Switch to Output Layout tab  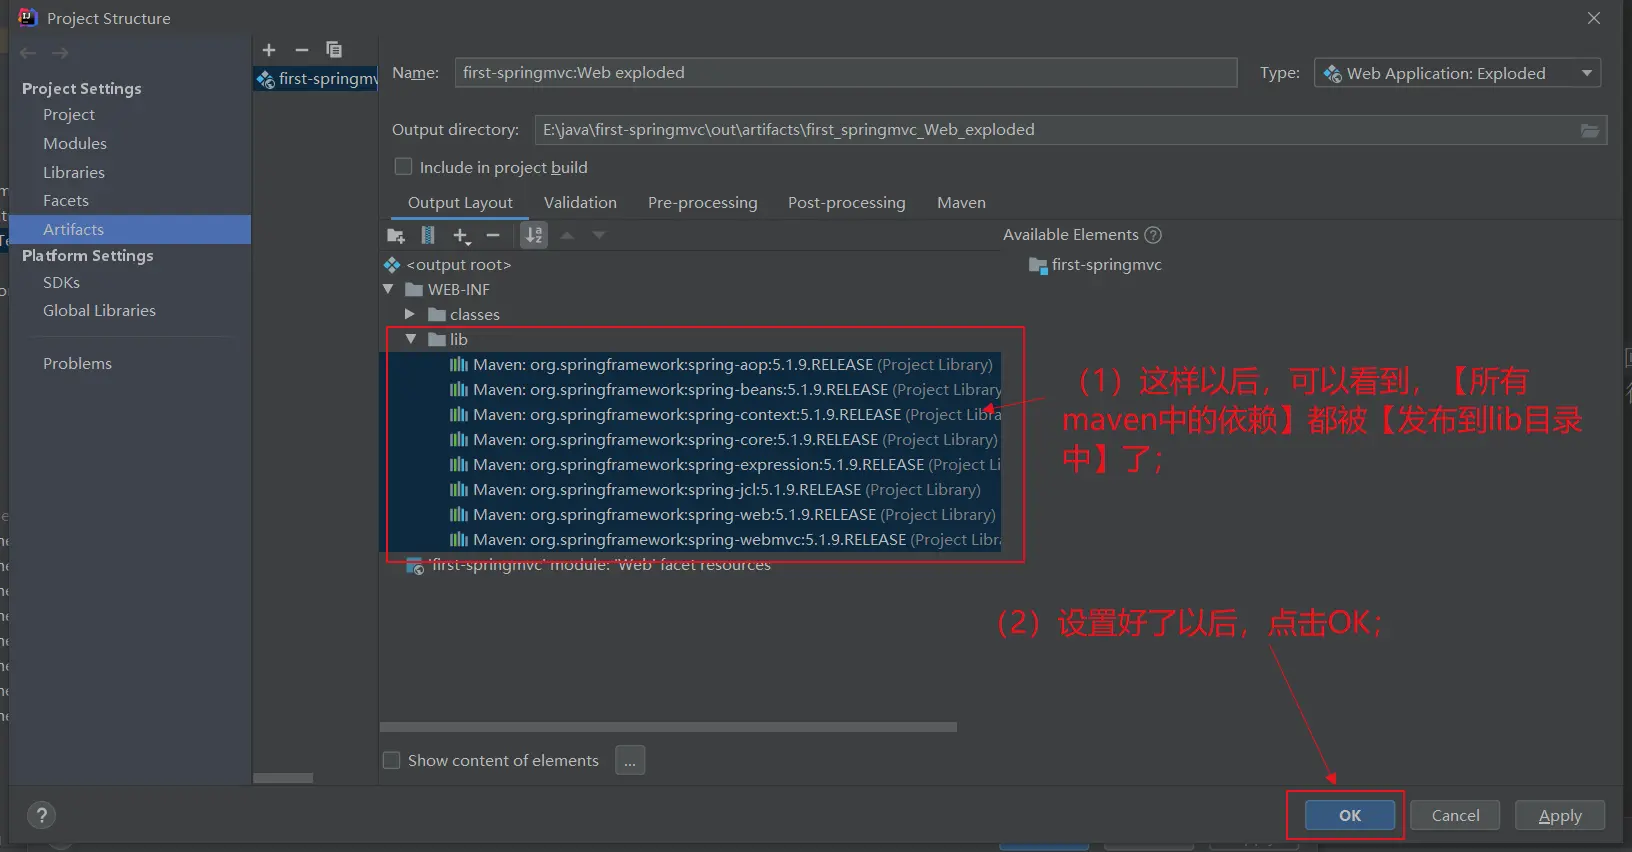460,203
